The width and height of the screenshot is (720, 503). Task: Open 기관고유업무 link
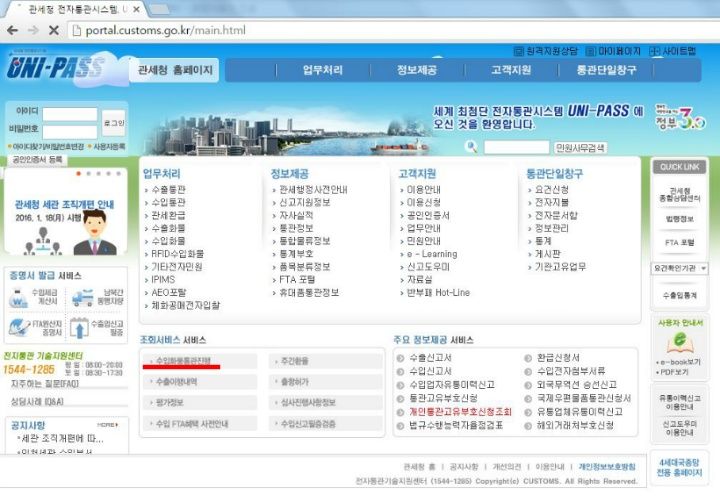tap(560, 267)
